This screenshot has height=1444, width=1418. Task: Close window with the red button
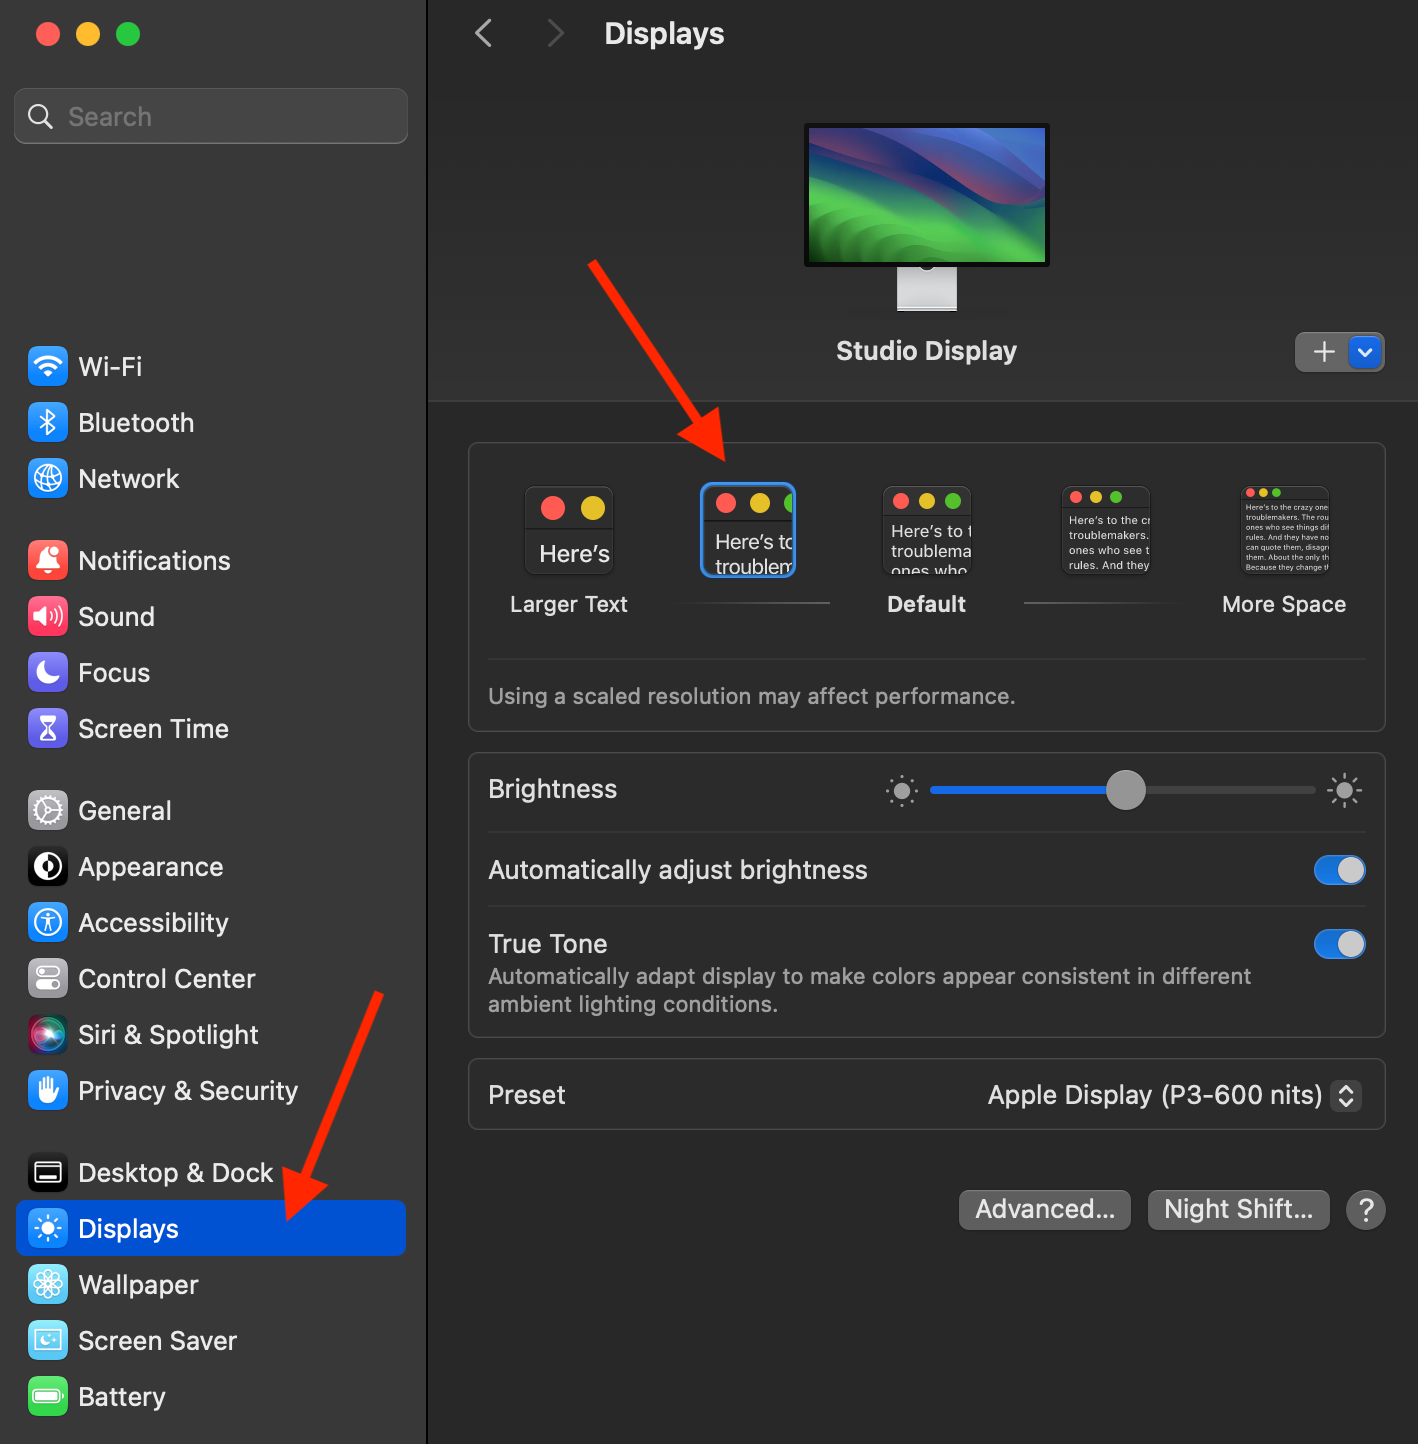point(48,34)
